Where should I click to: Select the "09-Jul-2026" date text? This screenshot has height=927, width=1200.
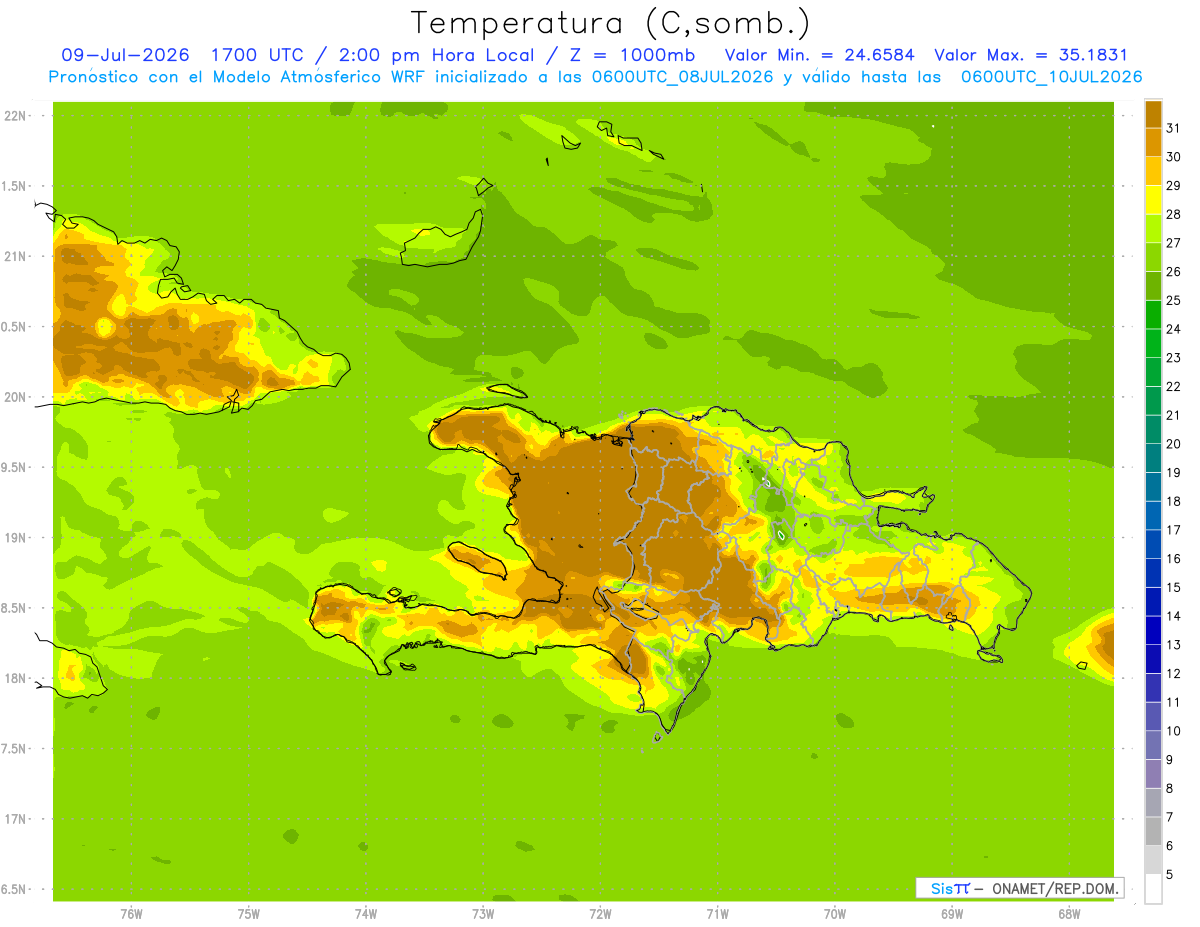(x=125, y=55)
